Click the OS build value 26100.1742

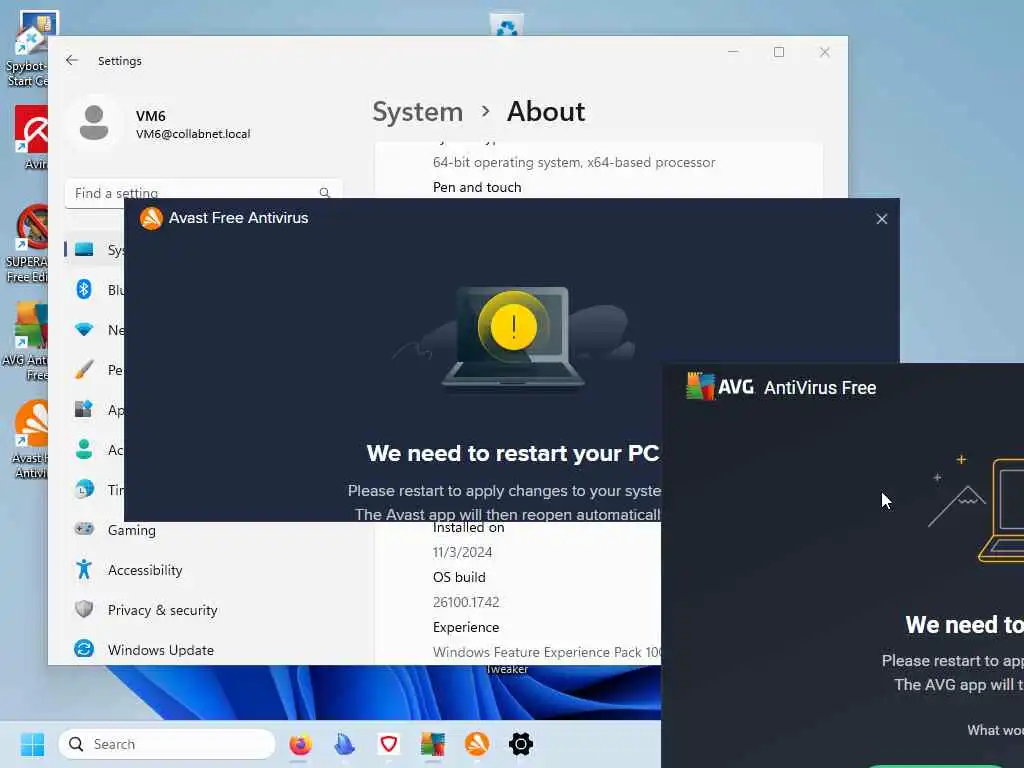click(x=466, y=602)
